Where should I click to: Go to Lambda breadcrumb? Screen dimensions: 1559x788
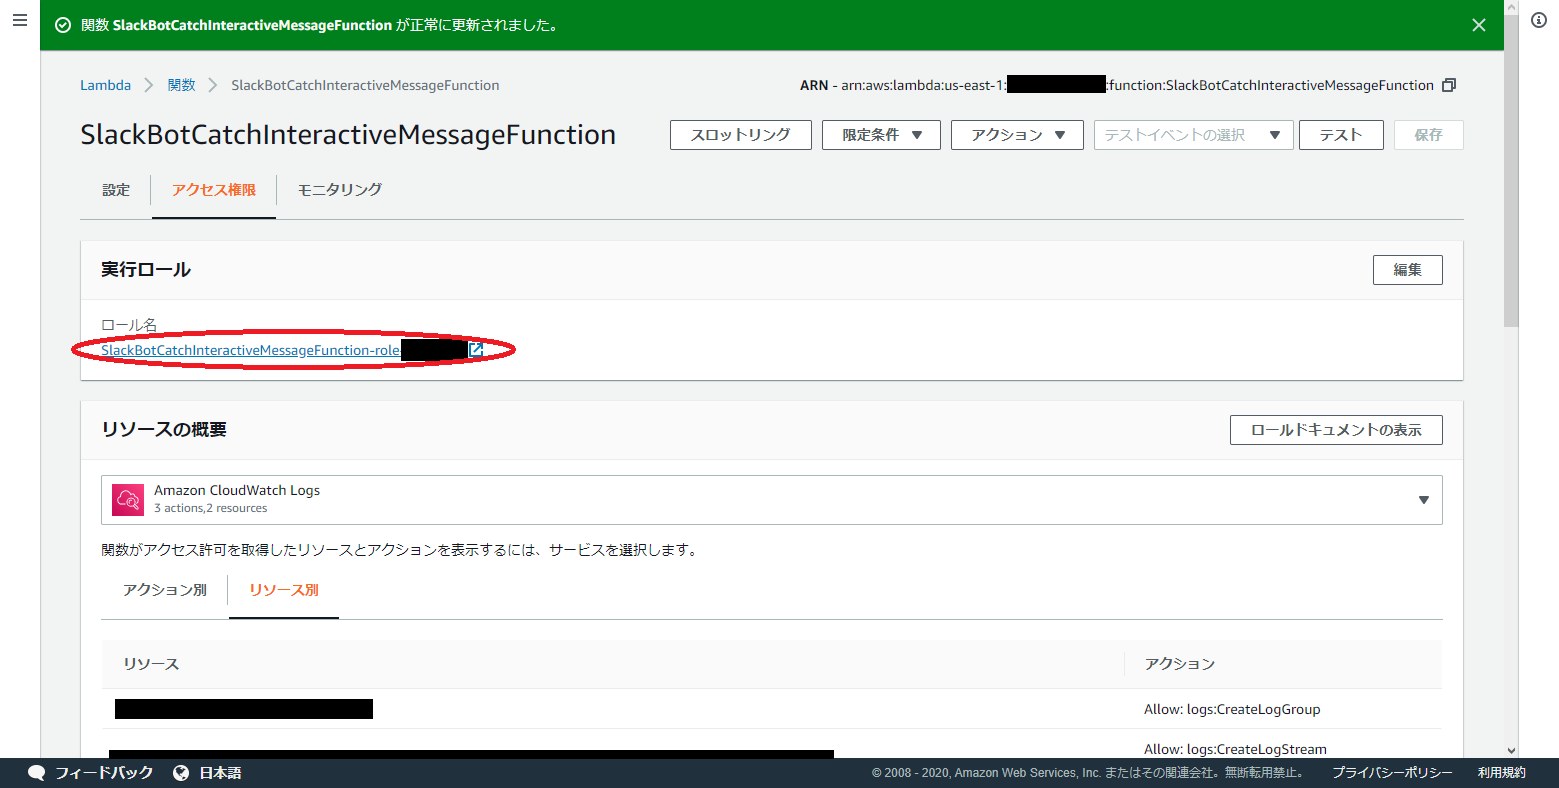click(105, 85)
